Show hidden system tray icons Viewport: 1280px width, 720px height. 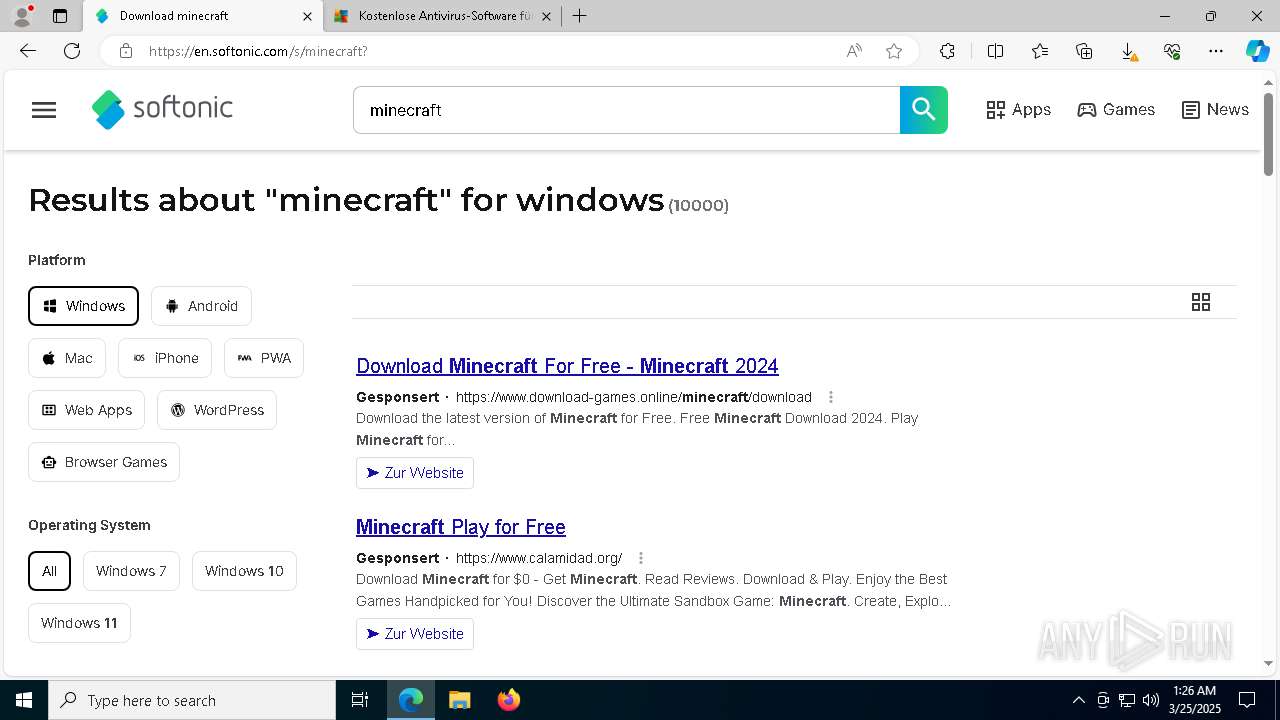[1078, 700]
